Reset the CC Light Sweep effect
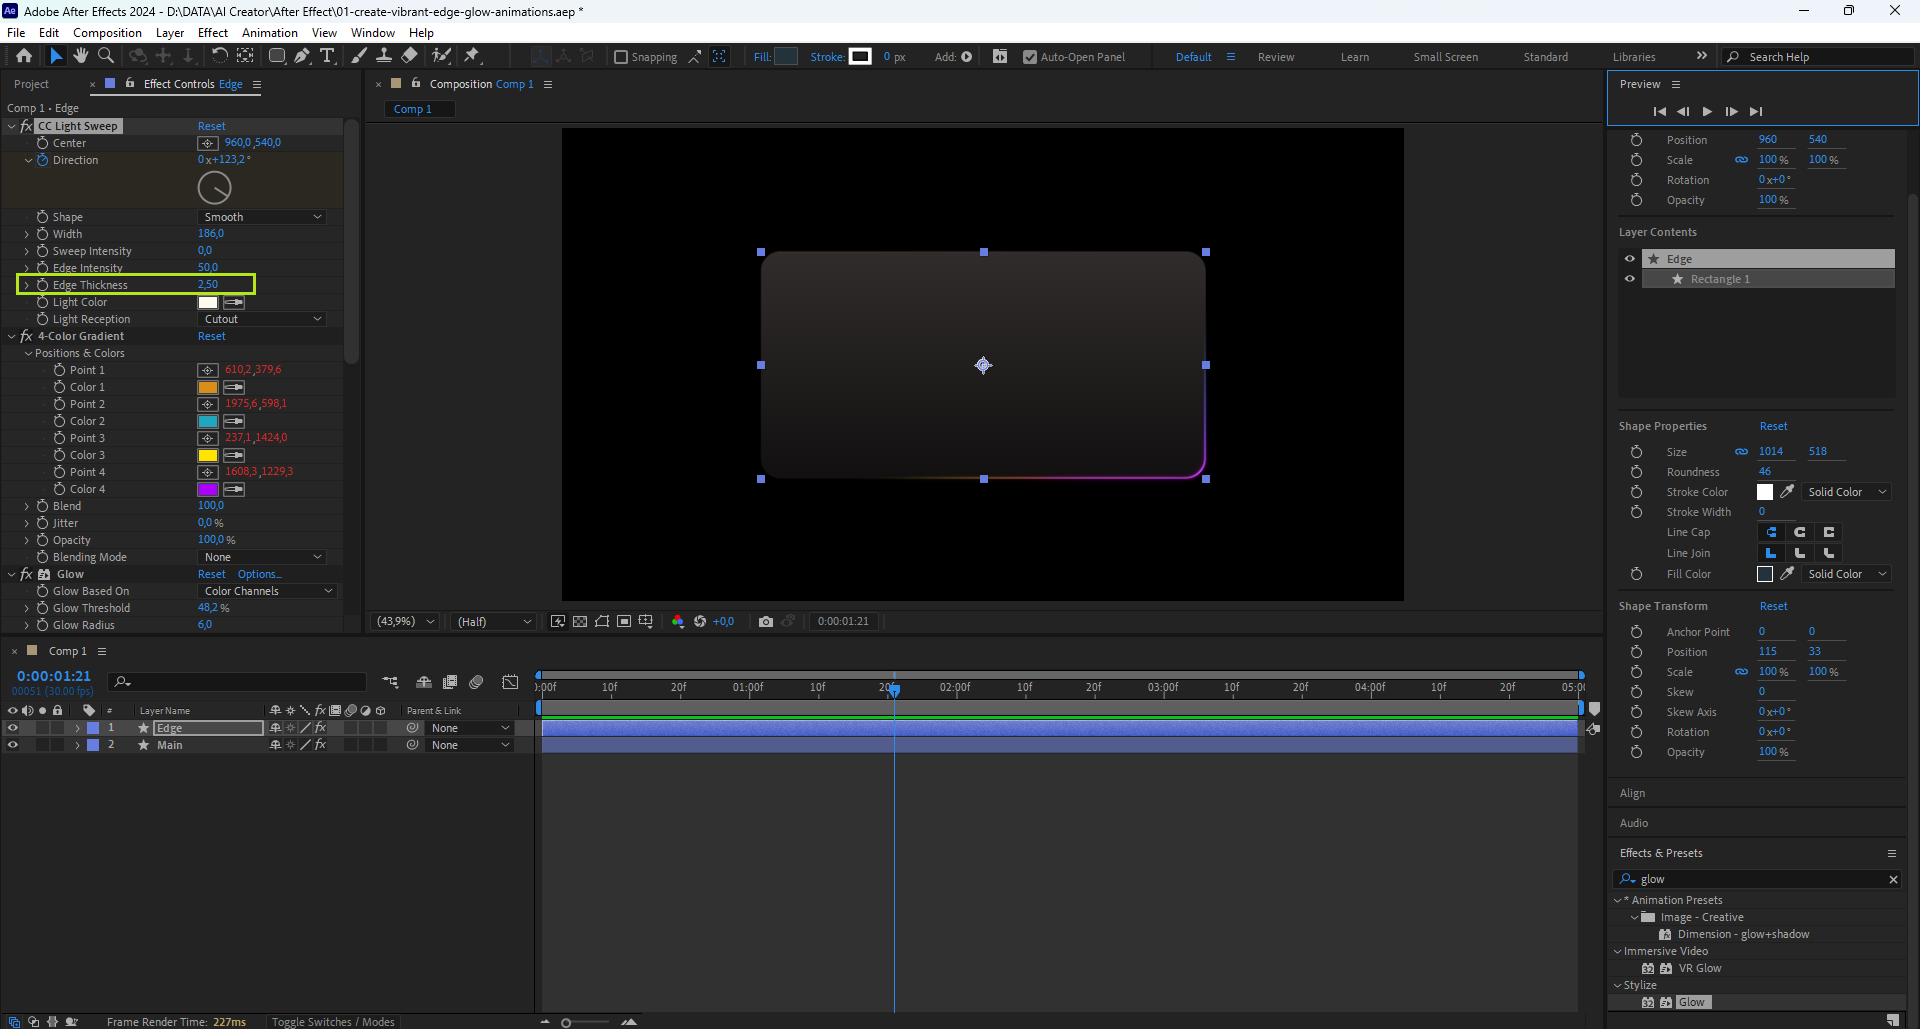The image size is (1920, 1029). (211, 126)
